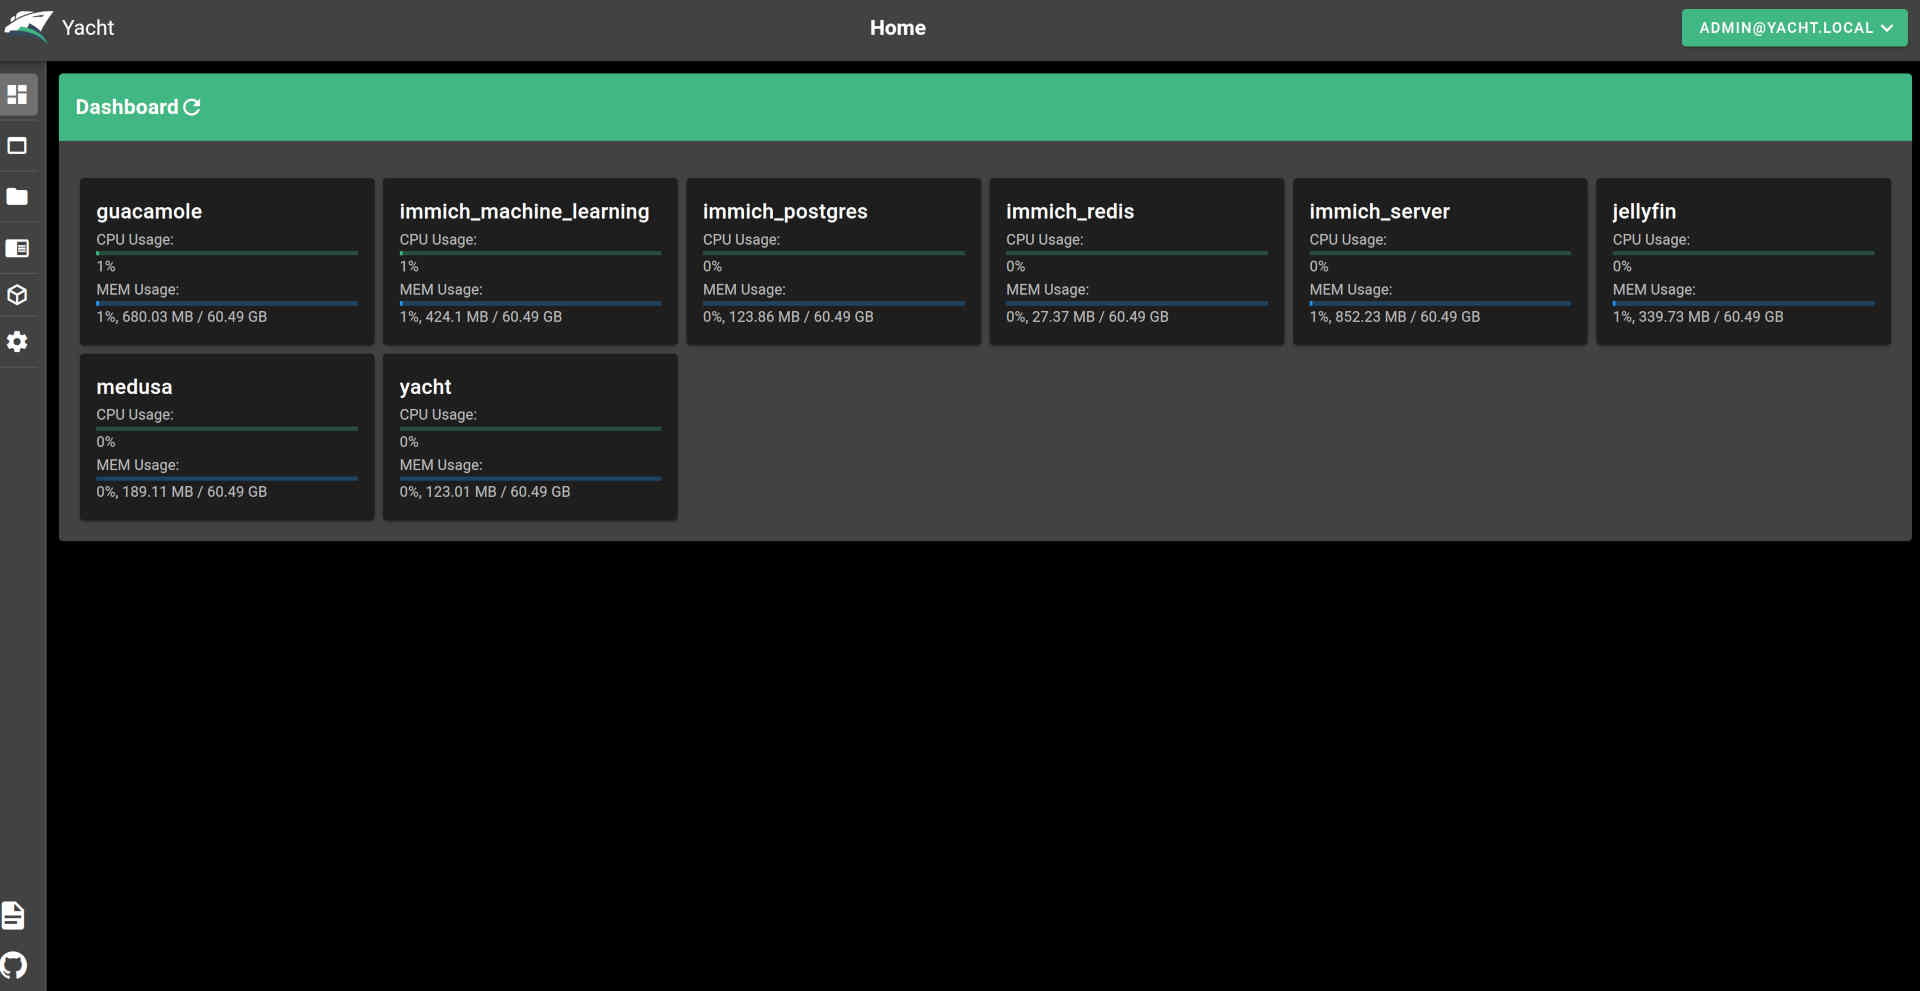Select the immich_redis container card title
Image resolution: width=1920 pixels, height=991 pixels.
pos(1069,212)
